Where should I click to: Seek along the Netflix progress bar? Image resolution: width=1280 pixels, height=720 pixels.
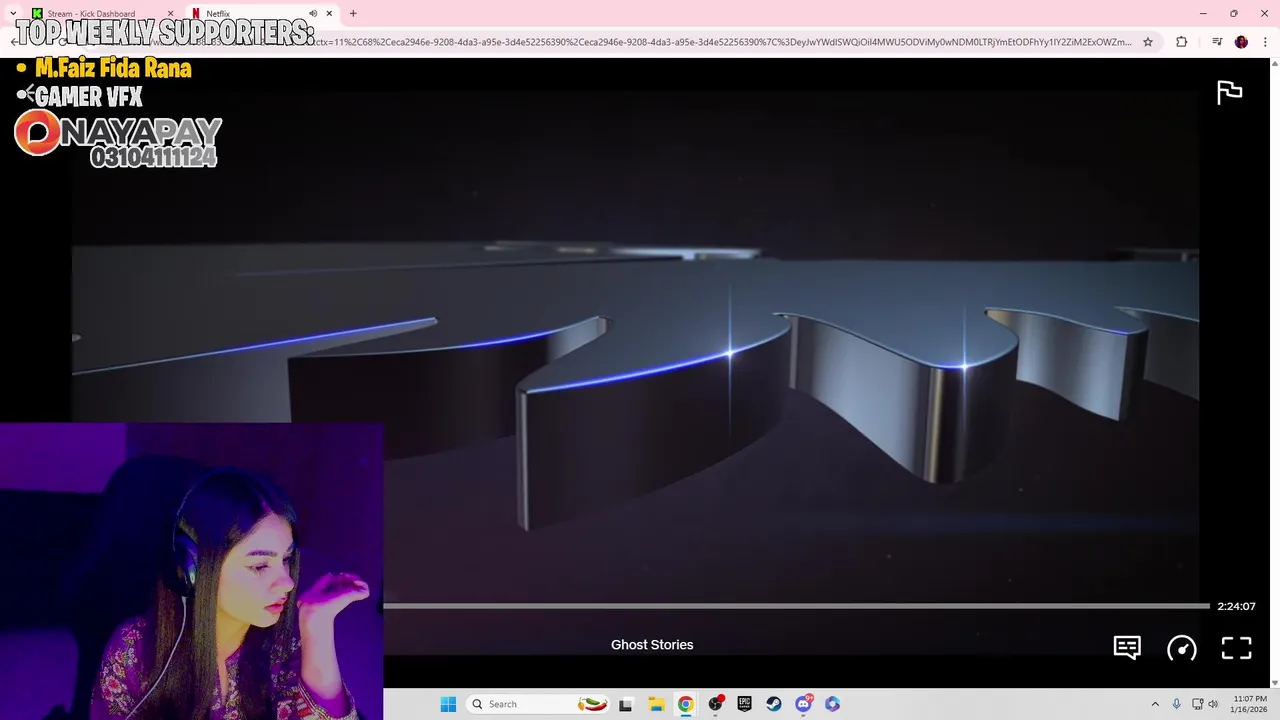(x=796, y=606)
